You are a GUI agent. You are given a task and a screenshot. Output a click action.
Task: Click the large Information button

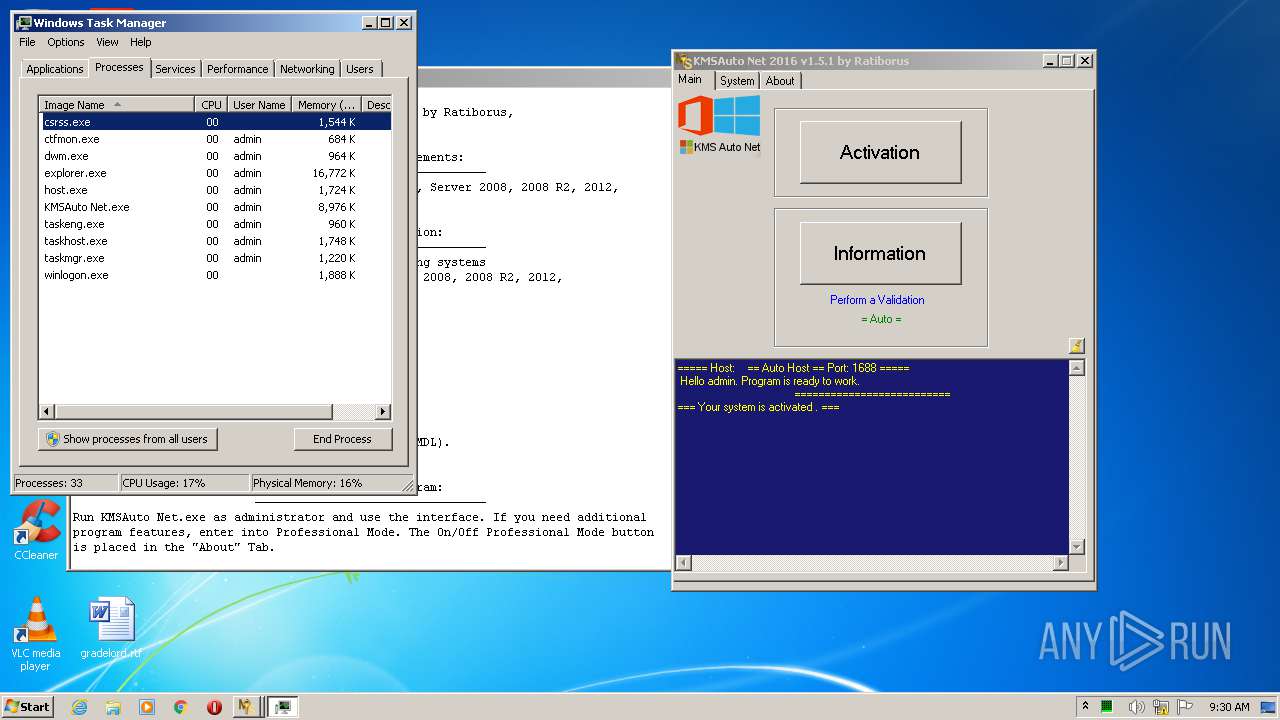click(880, 253)
